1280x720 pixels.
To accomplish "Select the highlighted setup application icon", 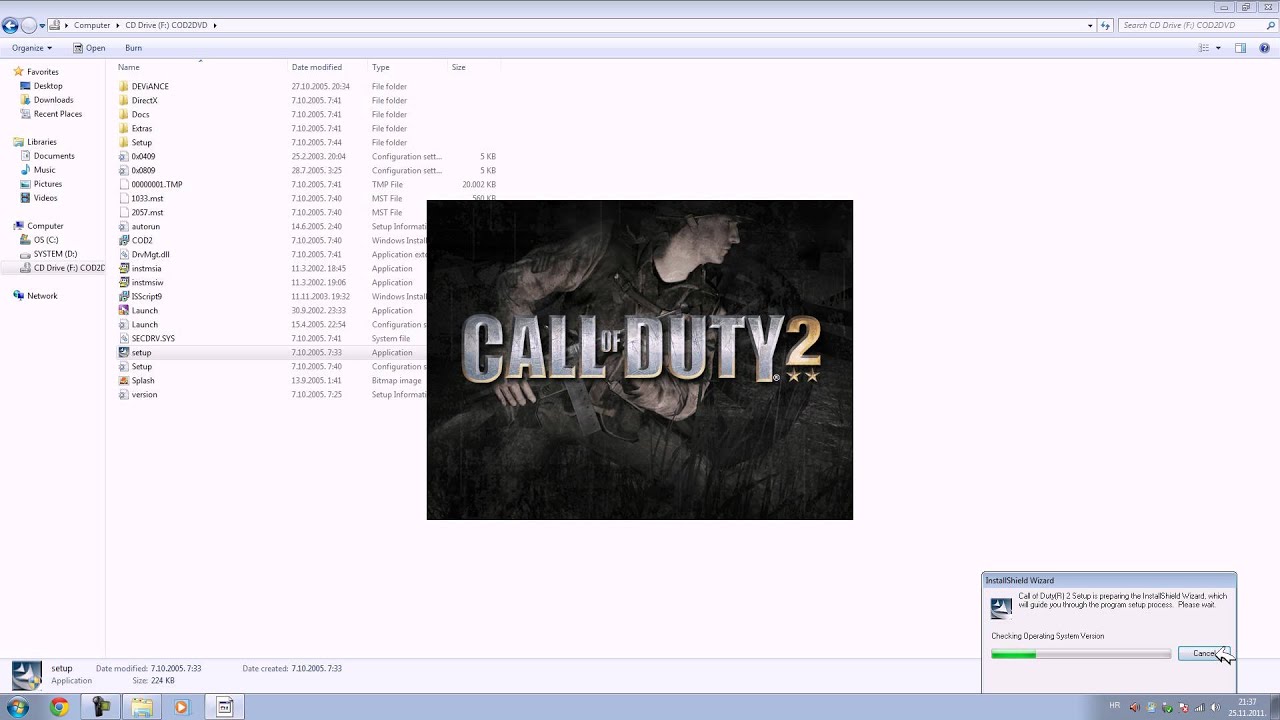I will point(124,352).
